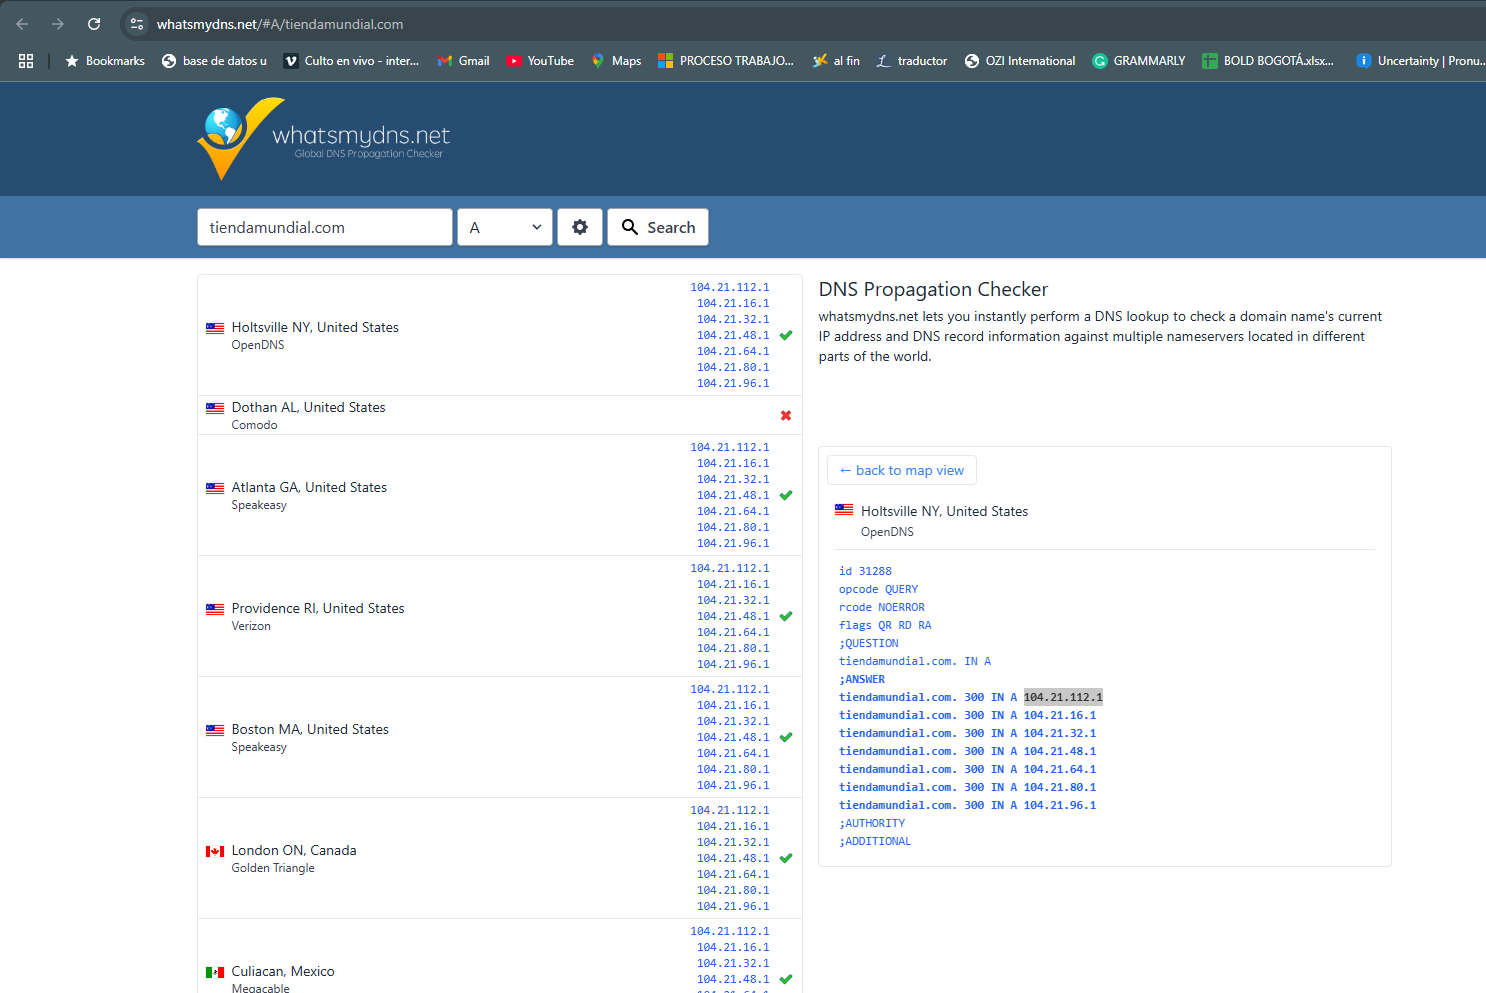
Task: Select Culiacan, Mexico server row
Action: (500, 956)
